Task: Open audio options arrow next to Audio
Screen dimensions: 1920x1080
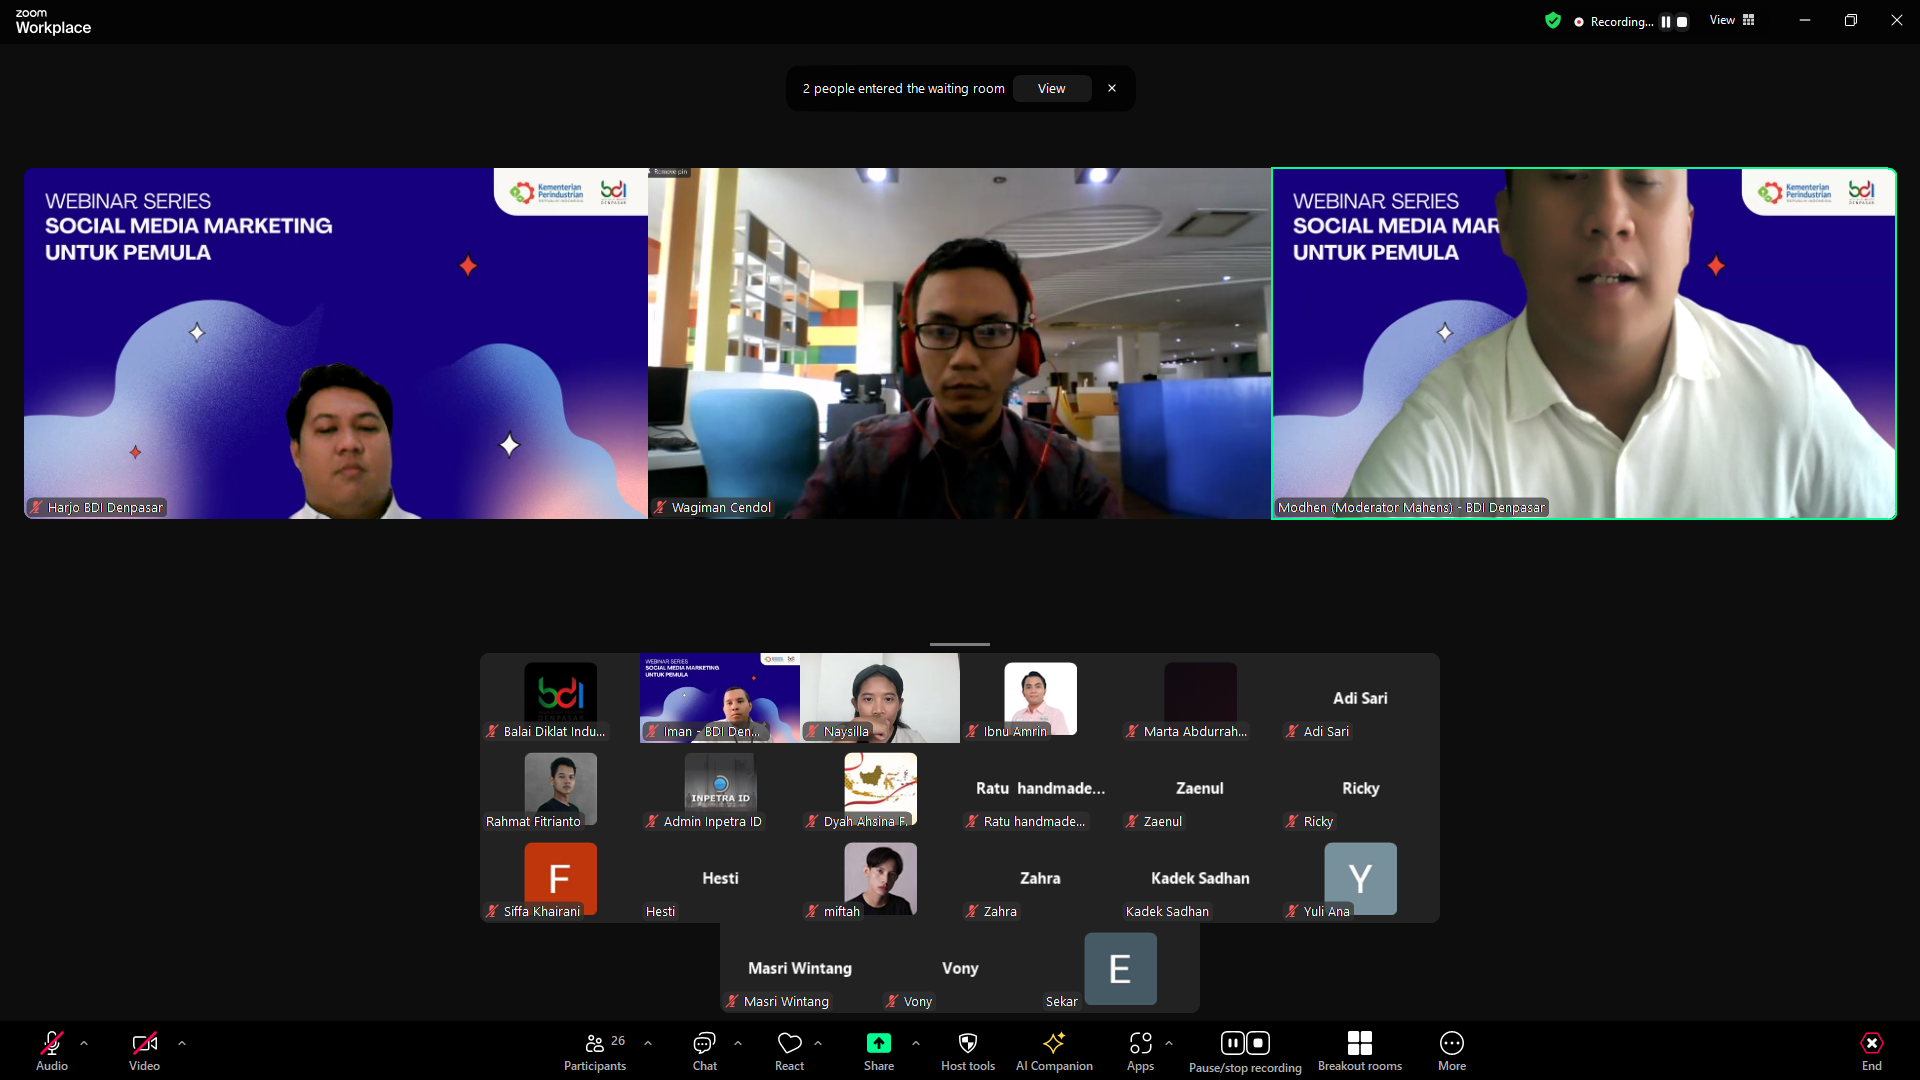Action: click(84, 1043)
